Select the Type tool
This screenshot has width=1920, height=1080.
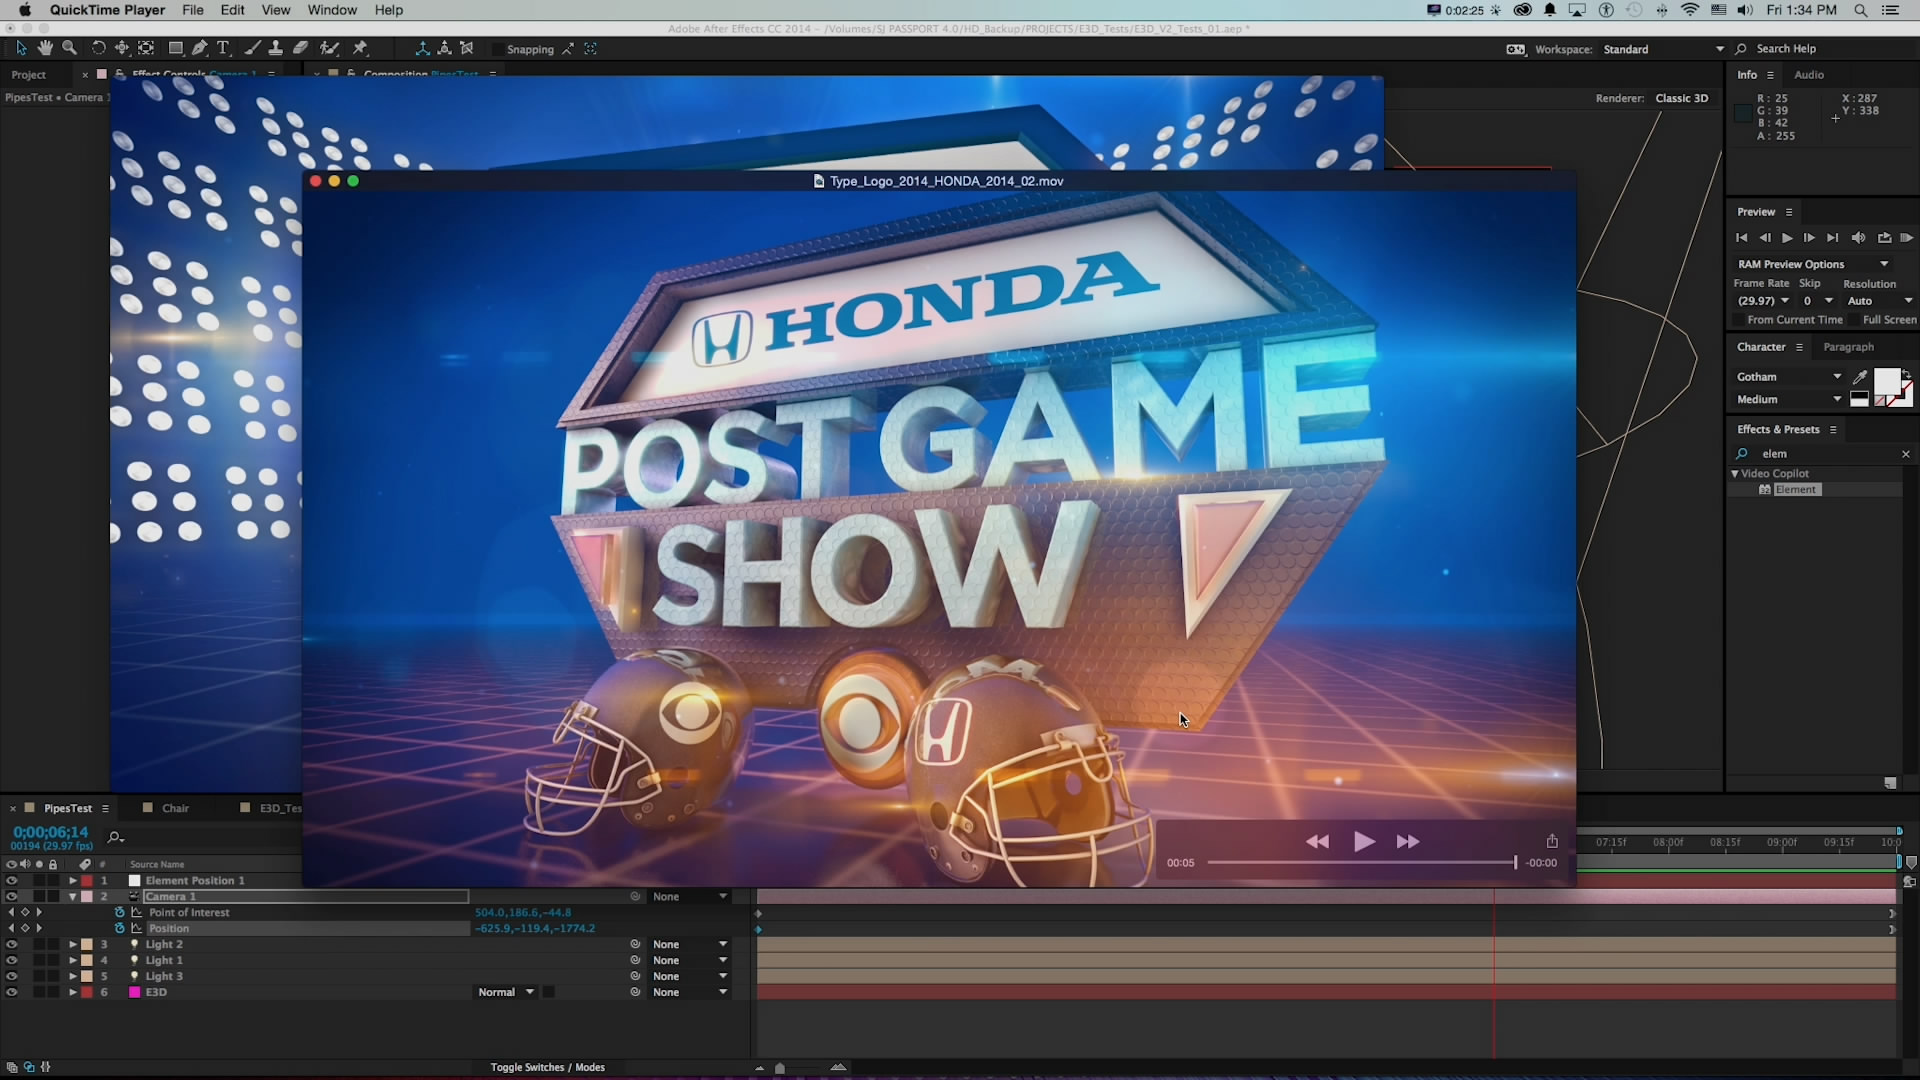click(223, 48)
